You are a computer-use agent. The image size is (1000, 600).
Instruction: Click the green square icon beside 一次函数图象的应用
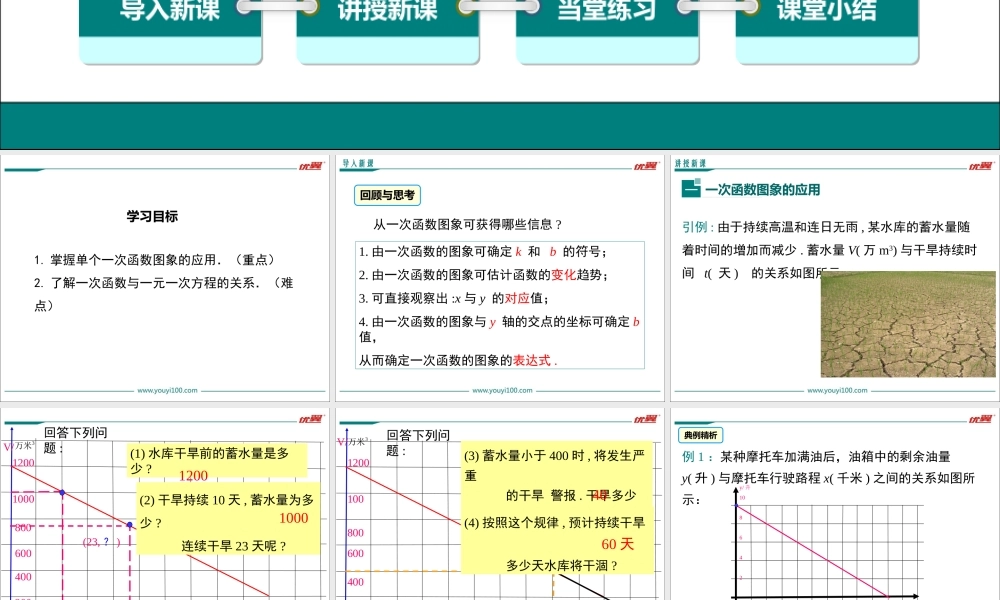point(690,189)
